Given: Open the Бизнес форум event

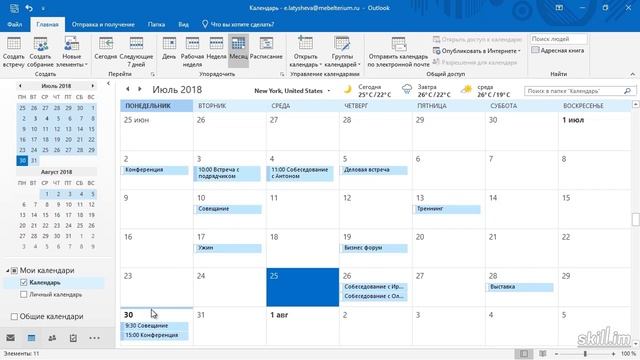Looking at the screenshot, I should 374,248.
